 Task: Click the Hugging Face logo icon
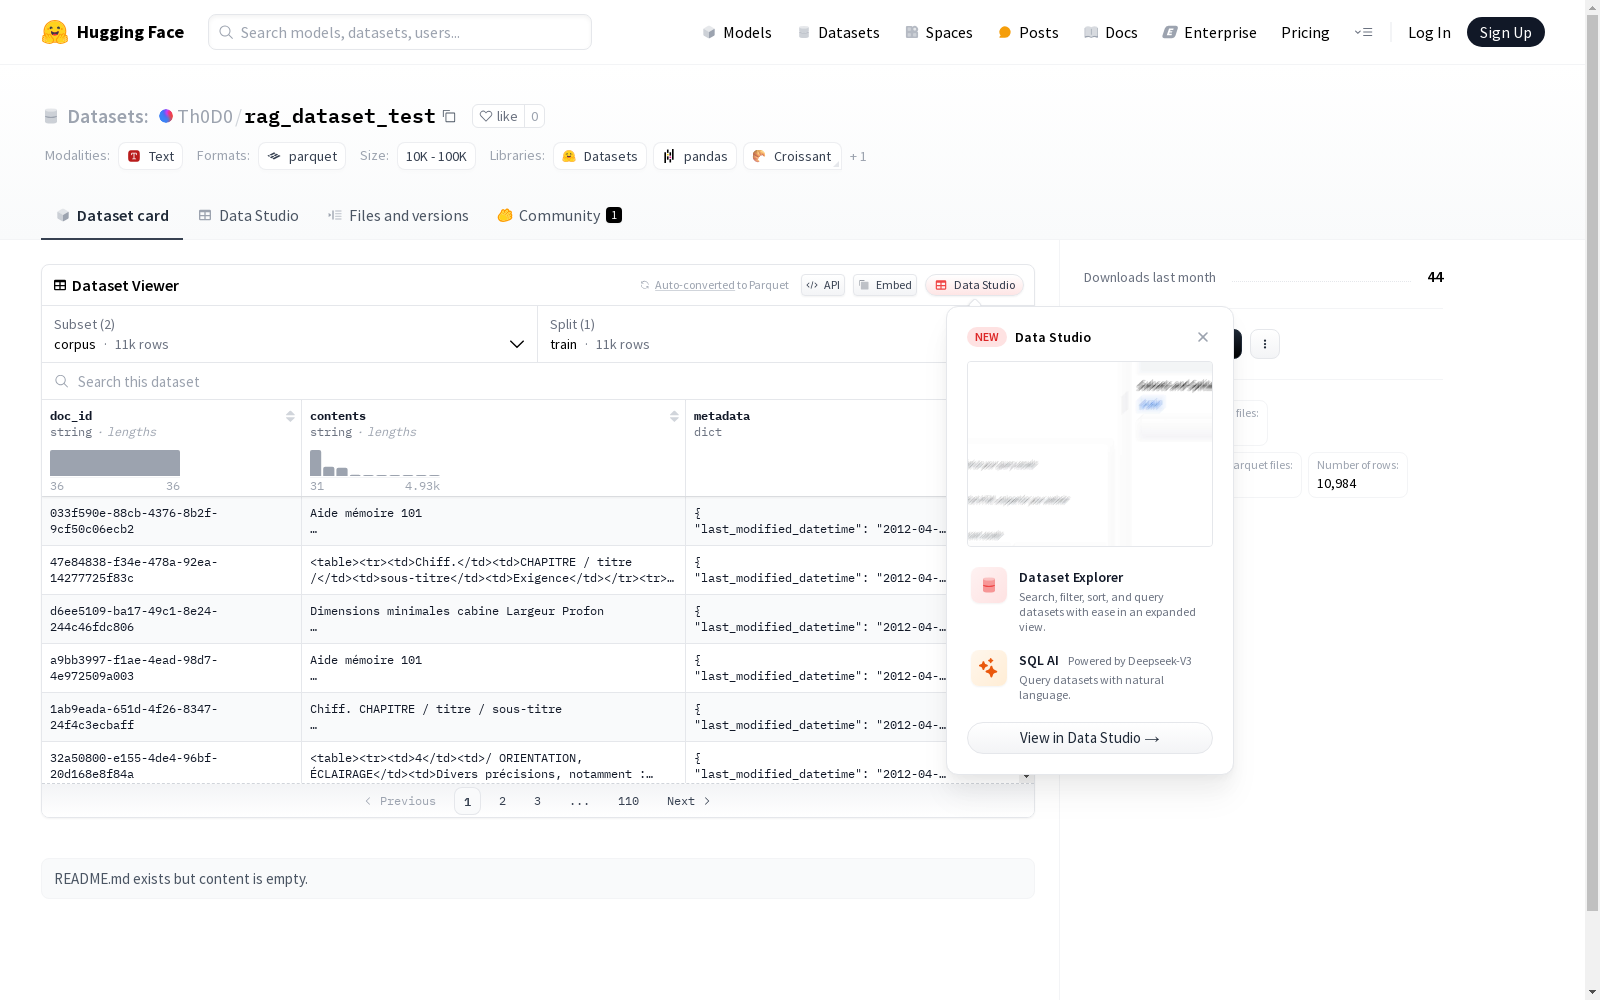click(x=55, y=32)
